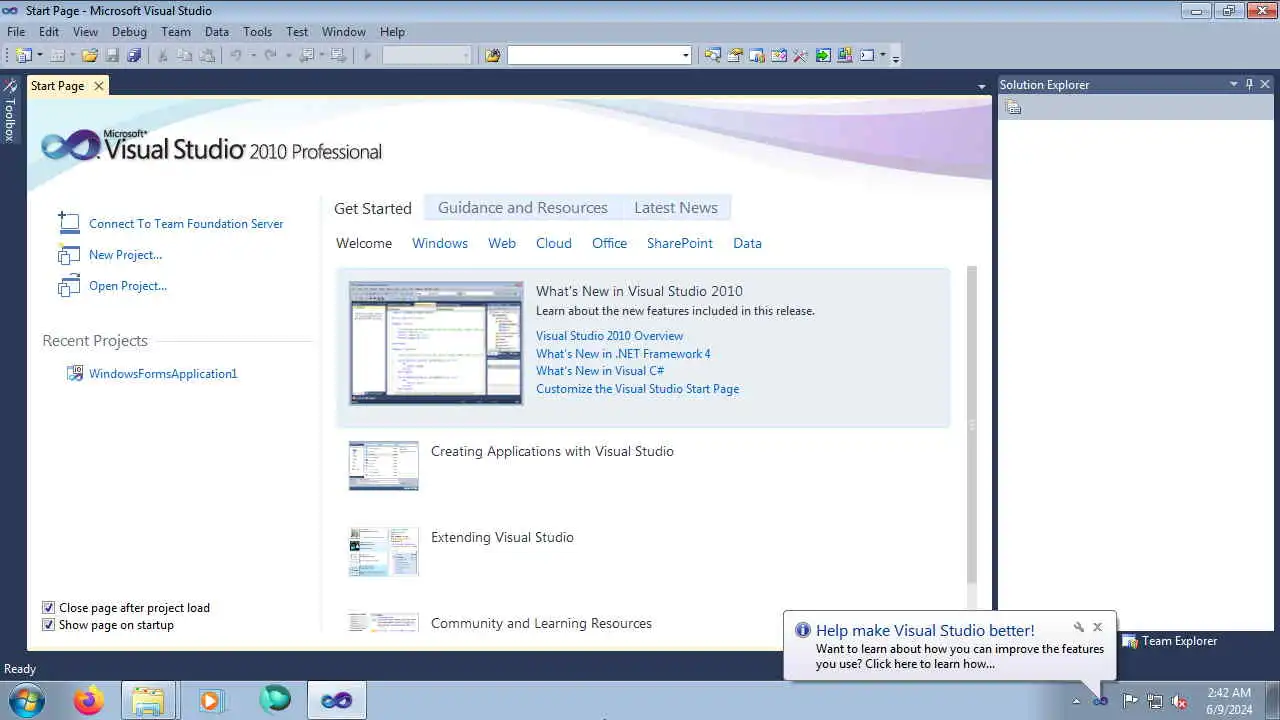Toggle Show page on startup checkbox

pos(48,625)
